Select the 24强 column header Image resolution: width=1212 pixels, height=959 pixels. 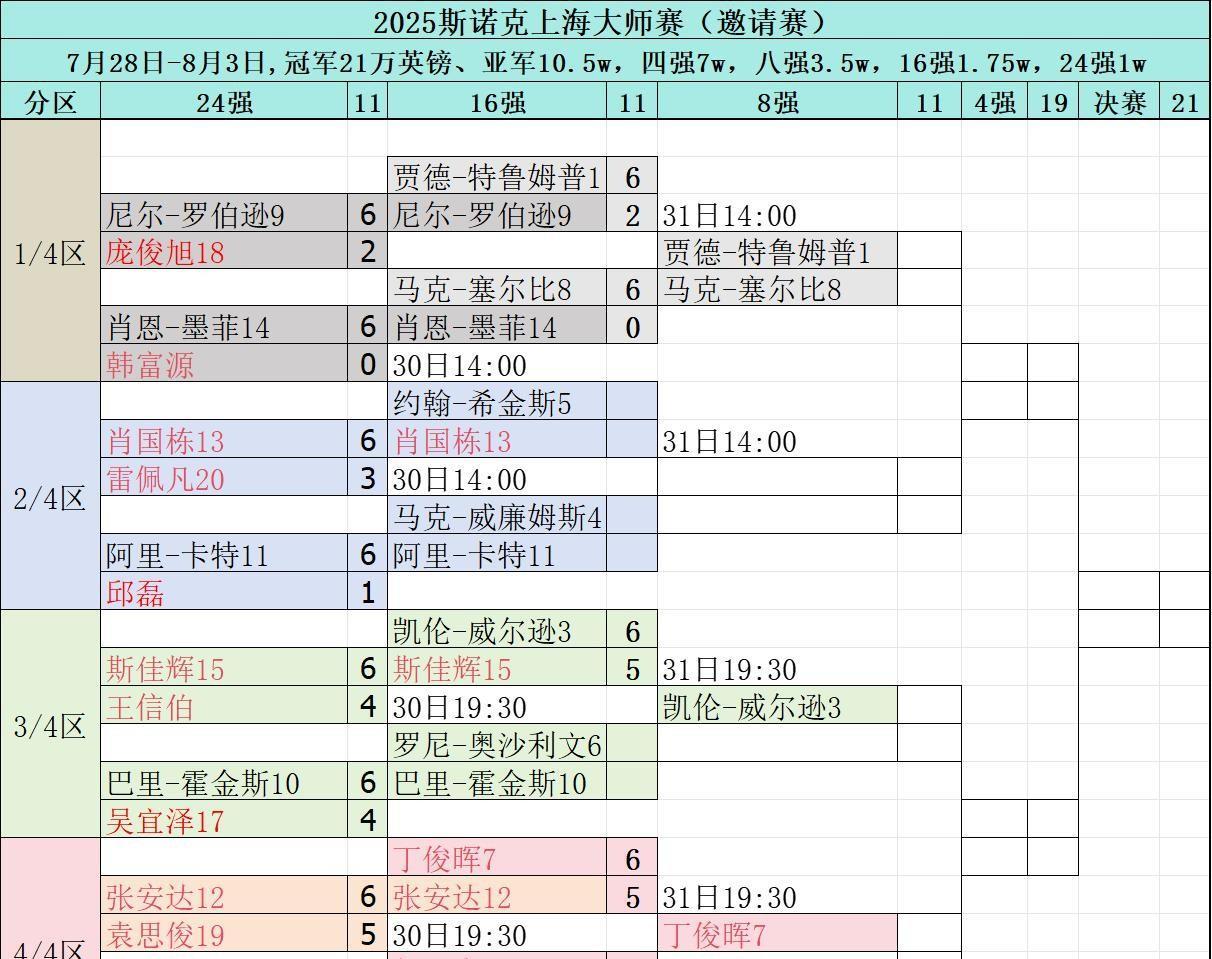(x=224, y=101)
